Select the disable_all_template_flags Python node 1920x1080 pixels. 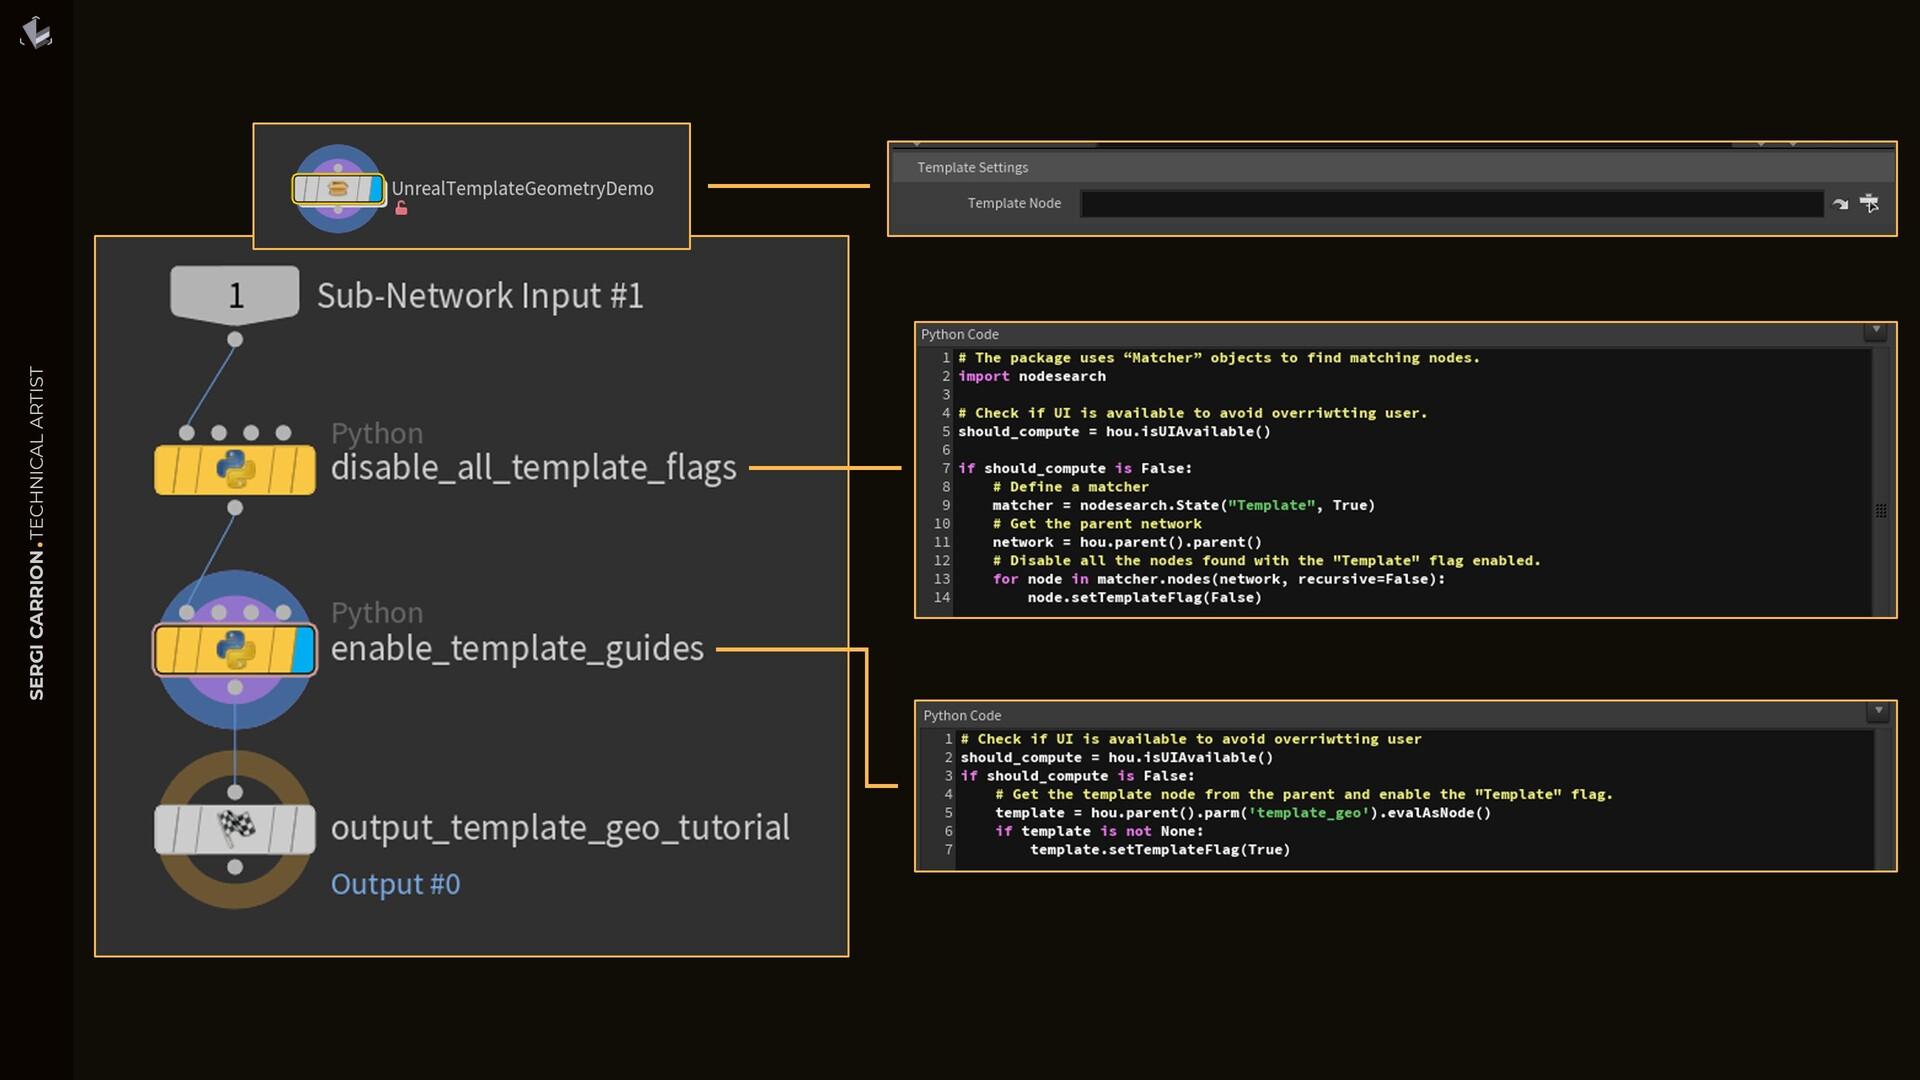(235, 470)
